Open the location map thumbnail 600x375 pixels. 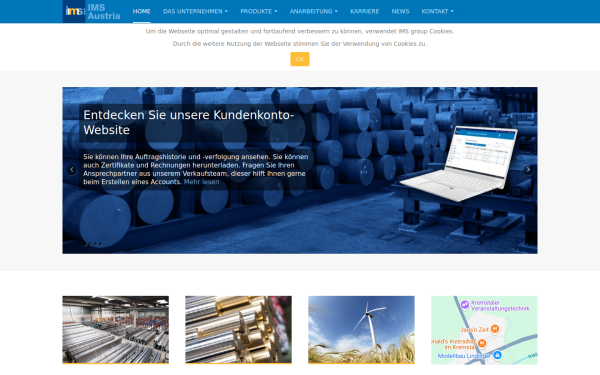484,329
